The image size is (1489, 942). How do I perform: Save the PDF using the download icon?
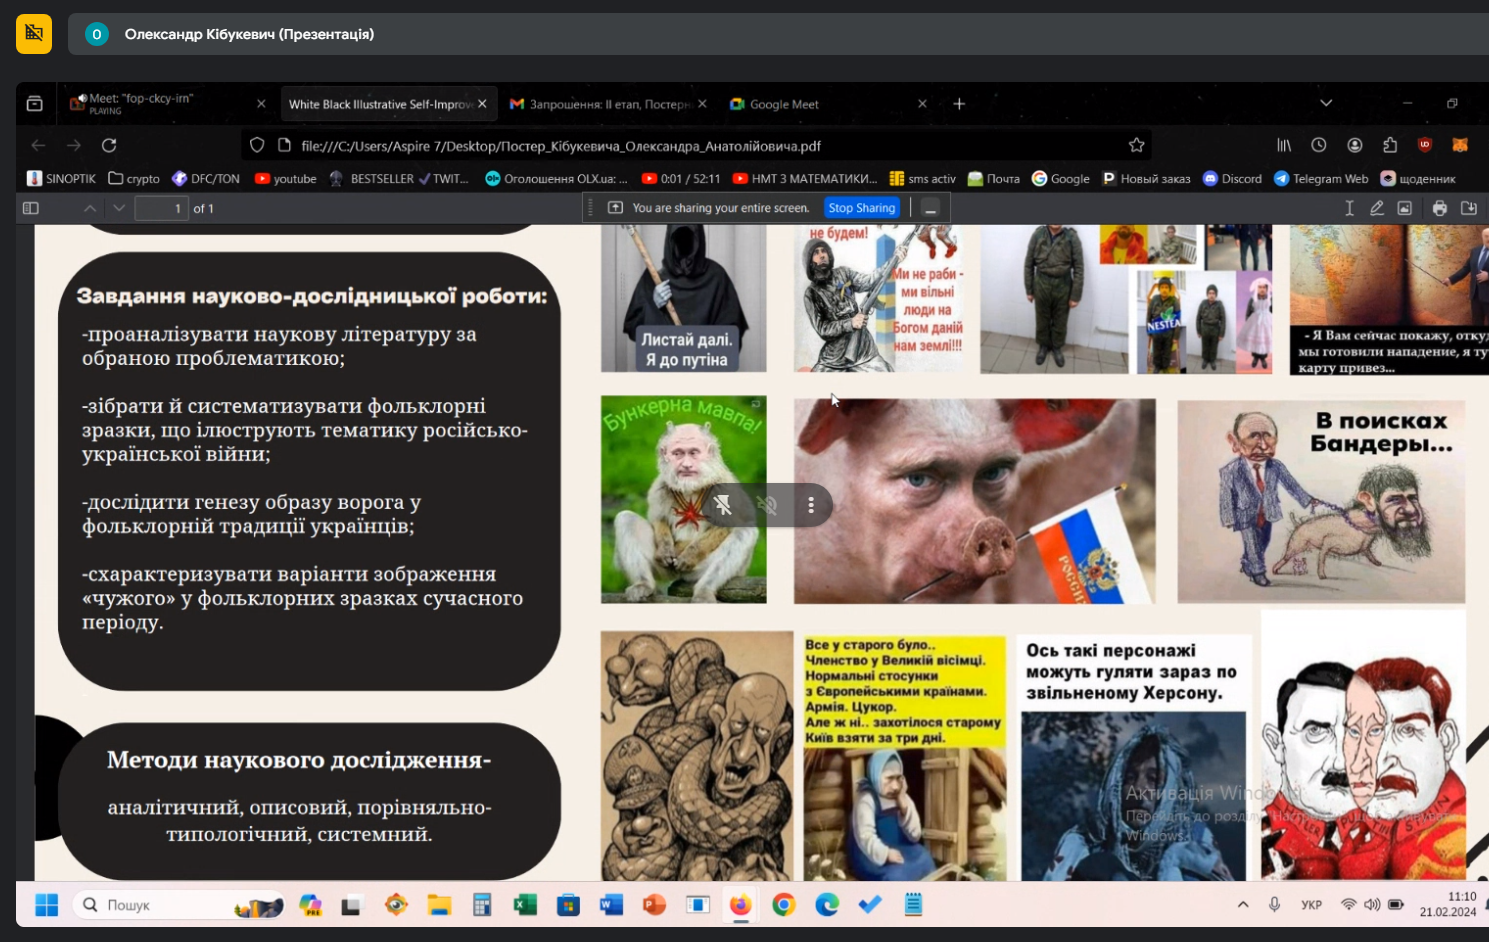1468,208
